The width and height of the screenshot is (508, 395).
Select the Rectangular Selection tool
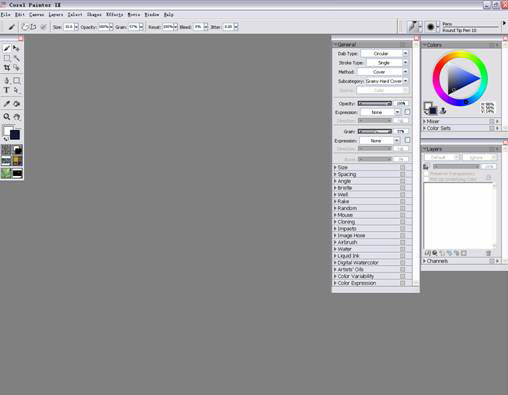point(6,58)
